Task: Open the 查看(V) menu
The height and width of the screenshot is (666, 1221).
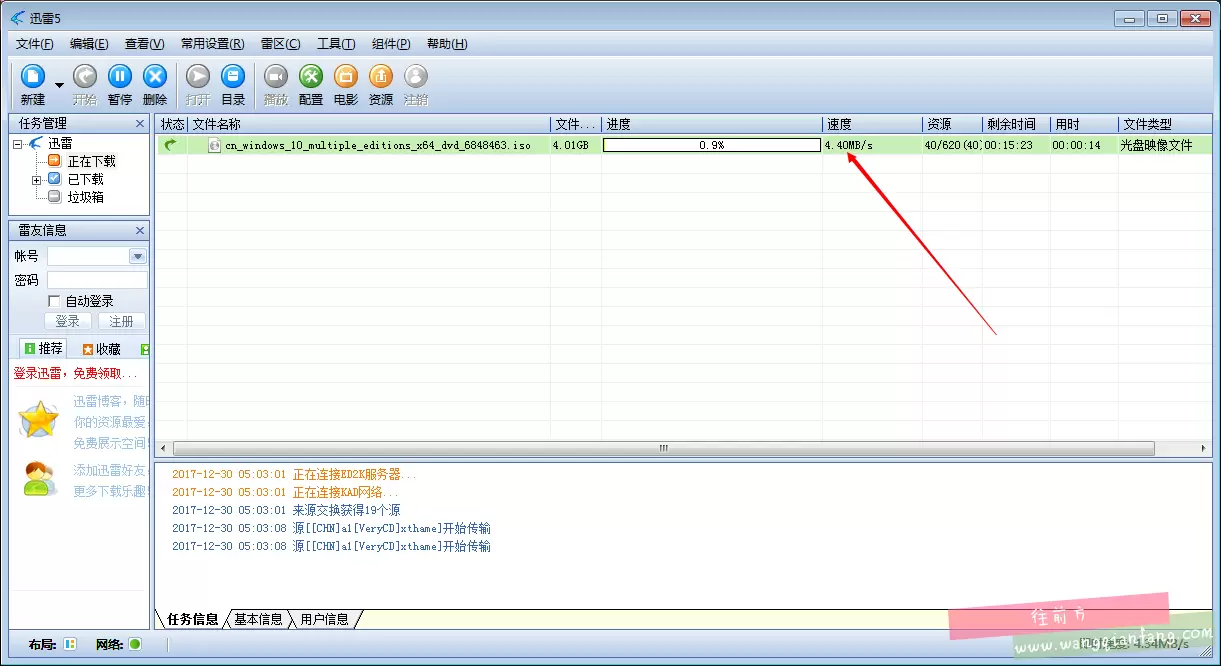Action: (x=144, y=44)
